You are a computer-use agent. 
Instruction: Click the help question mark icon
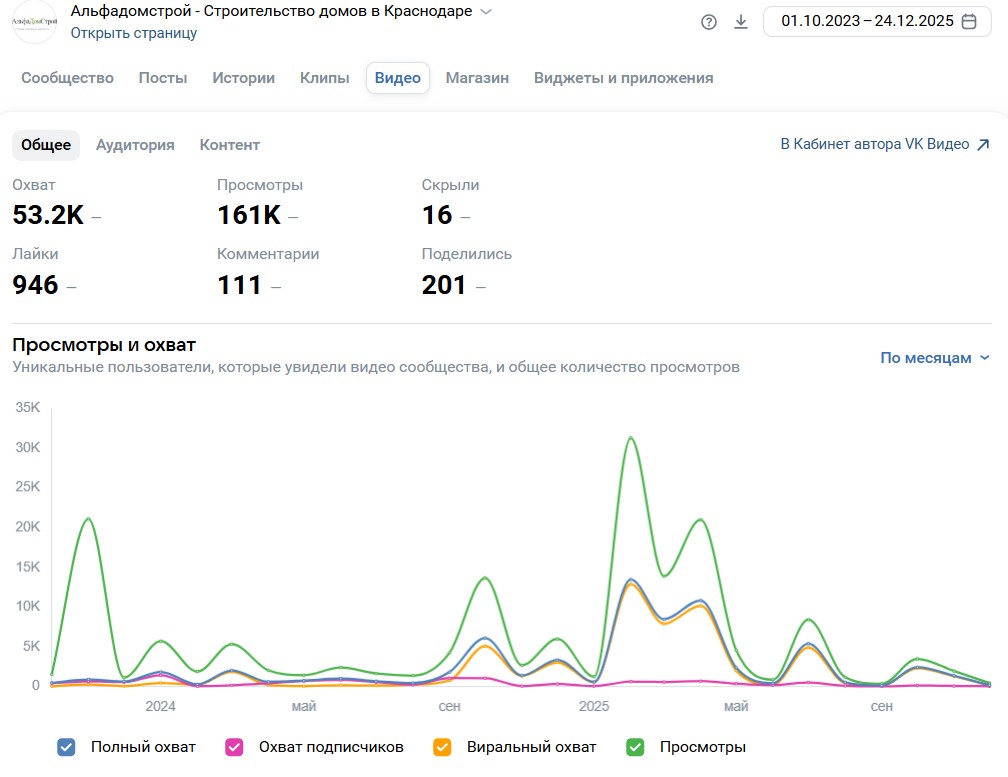click(709, 22)
